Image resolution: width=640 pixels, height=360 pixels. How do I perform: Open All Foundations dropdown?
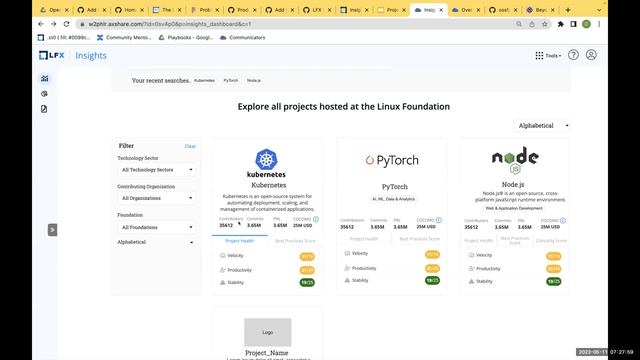point(157,227)
